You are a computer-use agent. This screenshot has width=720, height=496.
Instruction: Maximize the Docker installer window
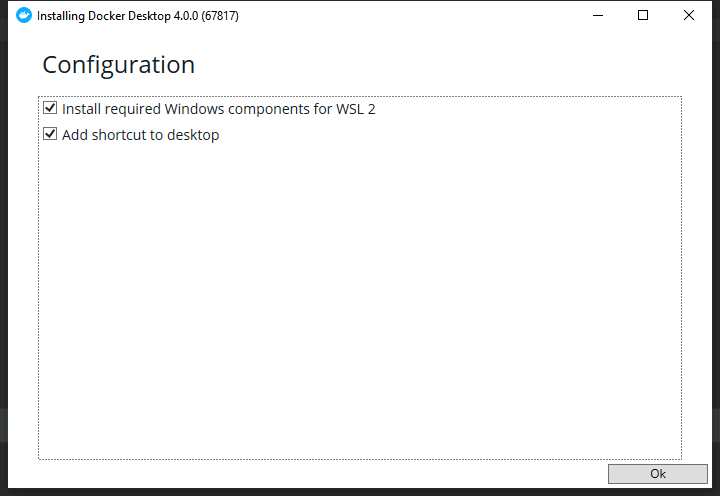click(643, 16)
